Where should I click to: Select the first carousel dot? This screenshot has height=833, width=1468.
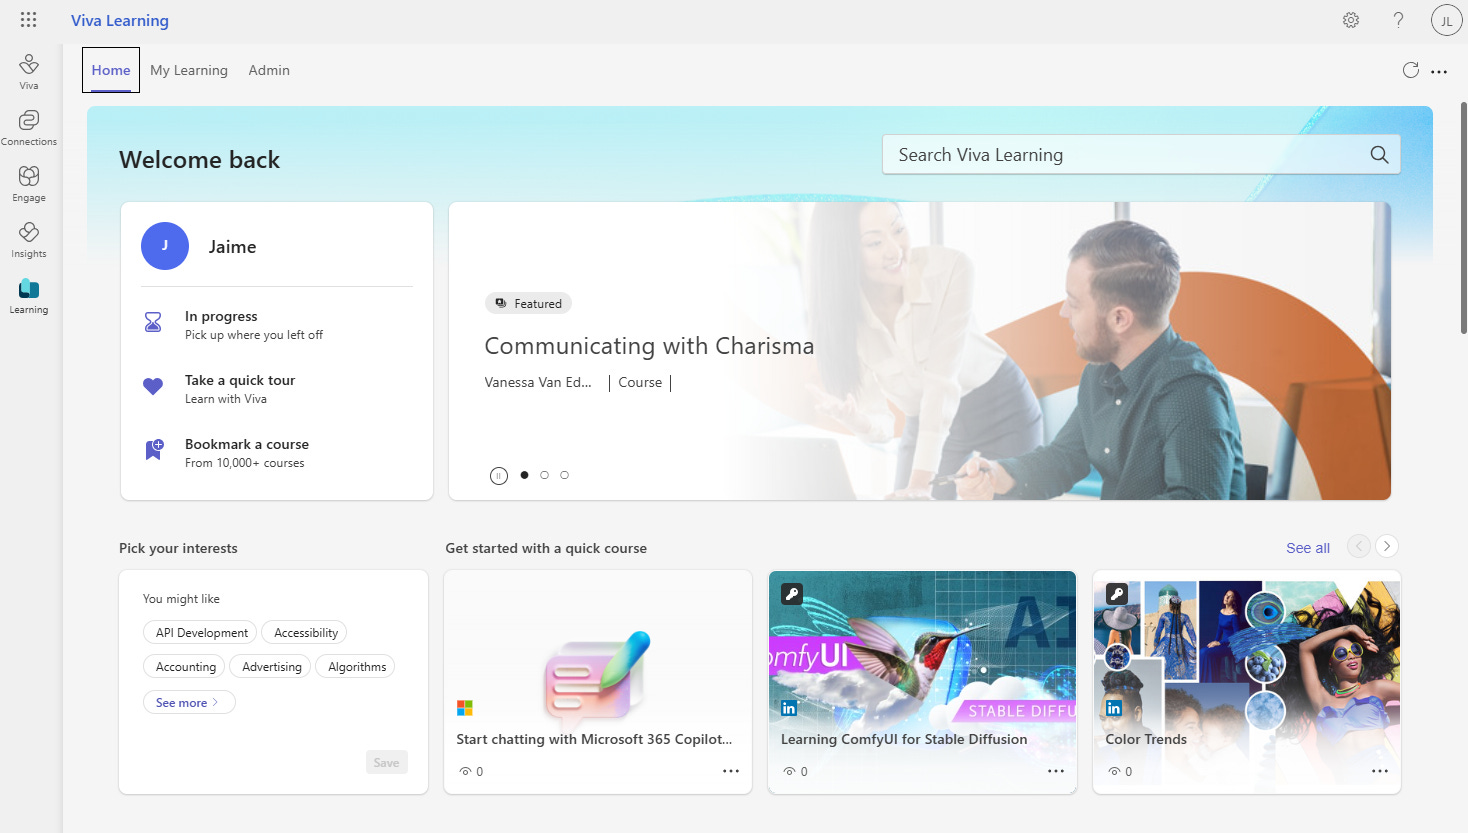[x=524, y=475]
